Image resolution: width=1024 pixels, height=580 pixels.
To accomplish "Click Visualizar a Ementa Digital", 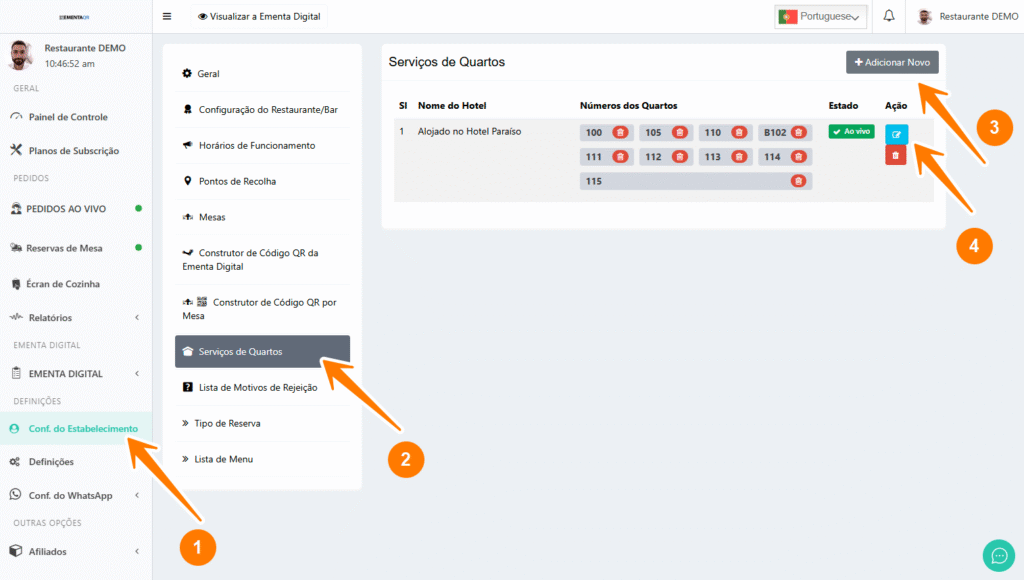I will [259, 16].
